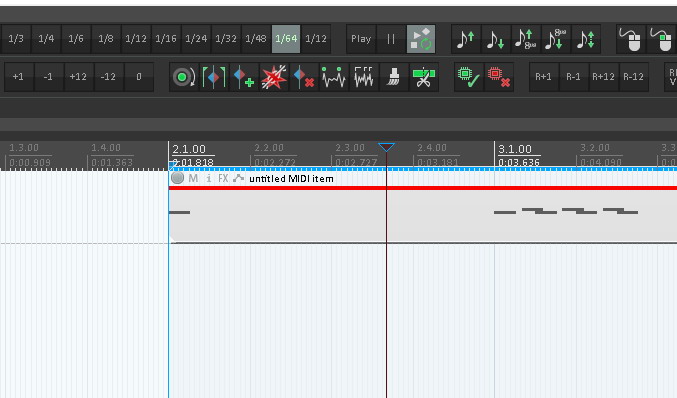Click the short MIDI note at item start
This screenshot has height=398, width=677.
click(x=180, y=212)
